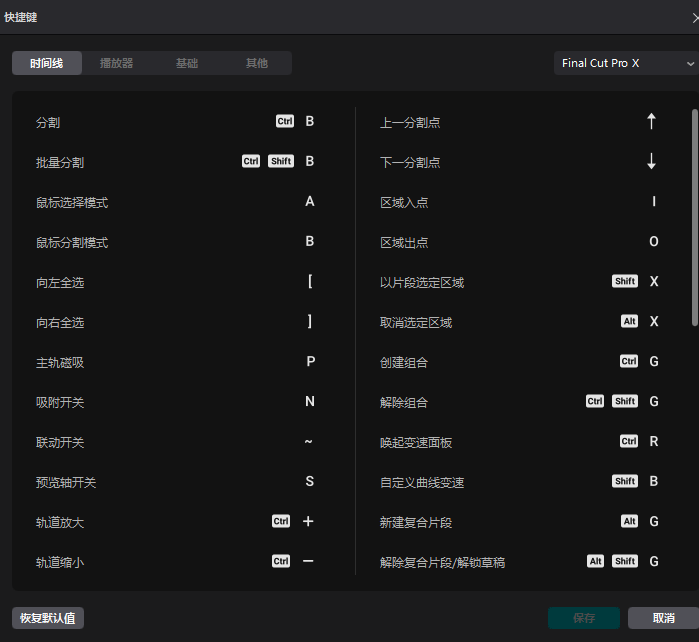Image resolution: width=699 pixels, height=642 pixels.
Task: Switch to the 播放器 tab
Action: point(117,63)
